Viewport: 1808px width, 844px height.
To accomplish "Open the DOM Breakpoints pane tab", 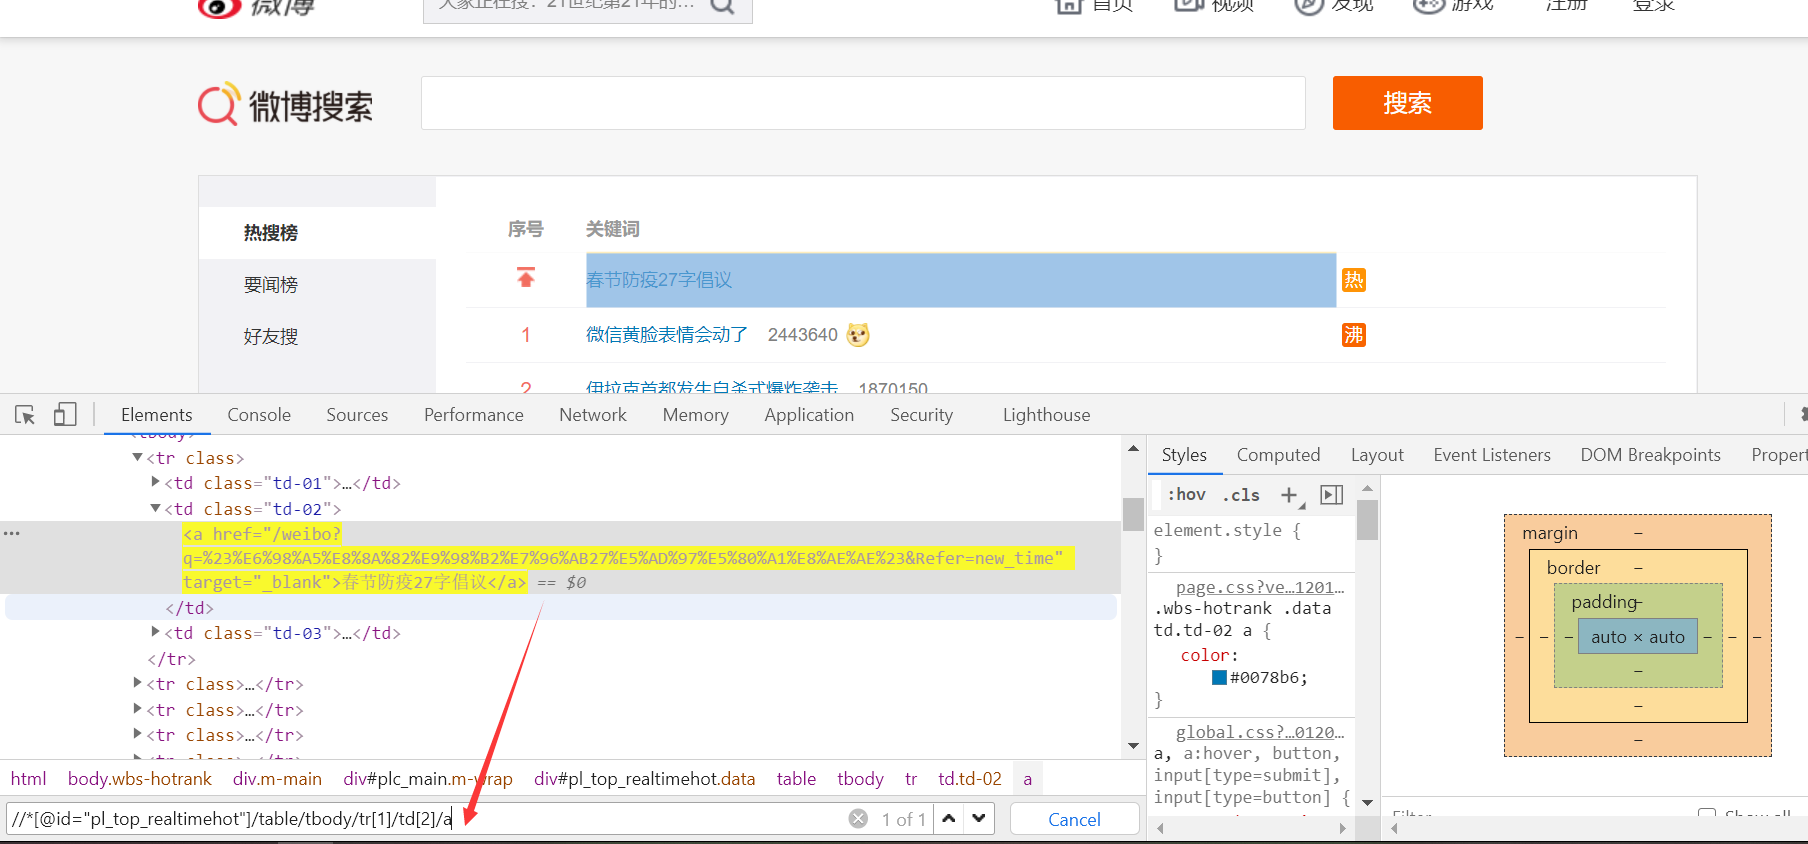I will [x=1651, y=455].
